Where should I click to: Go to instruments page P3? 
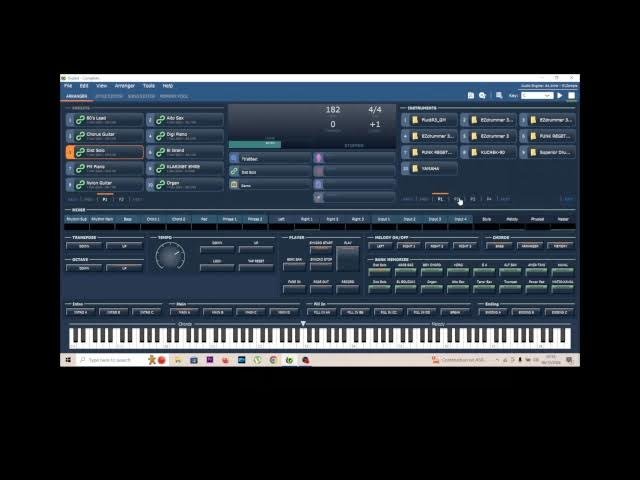(473, 199)
